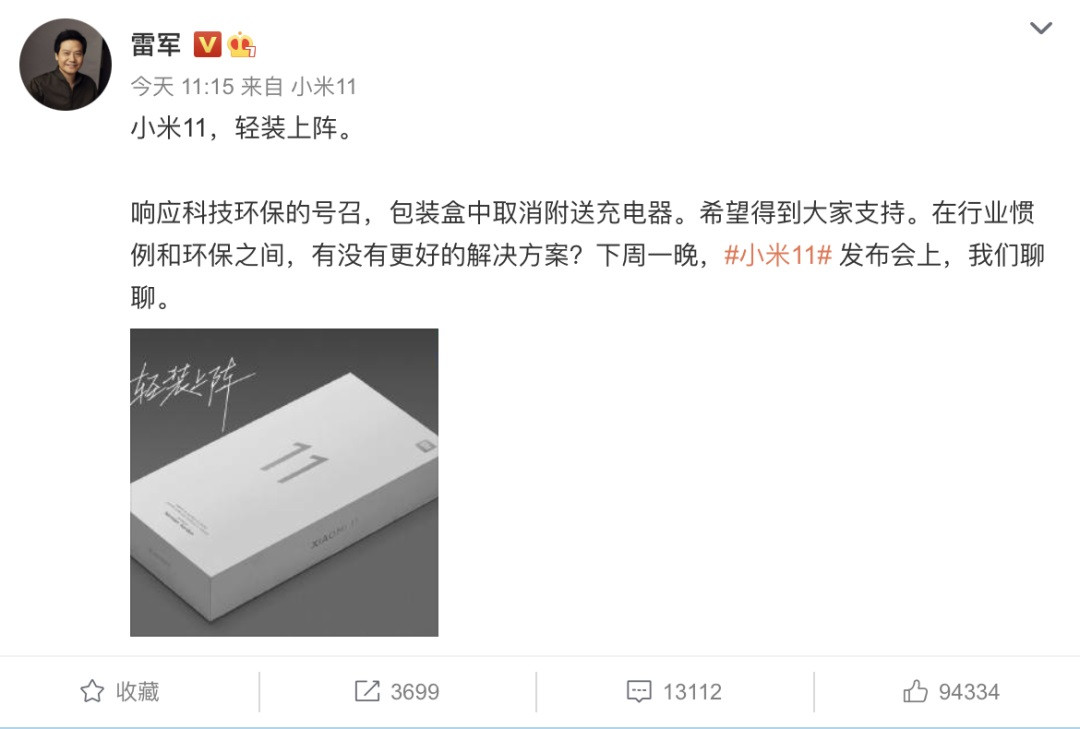Click the 来自 小米11 source link
Image resolution: width=1080 pixels, height=729 pixels.
tap(298, 87)
